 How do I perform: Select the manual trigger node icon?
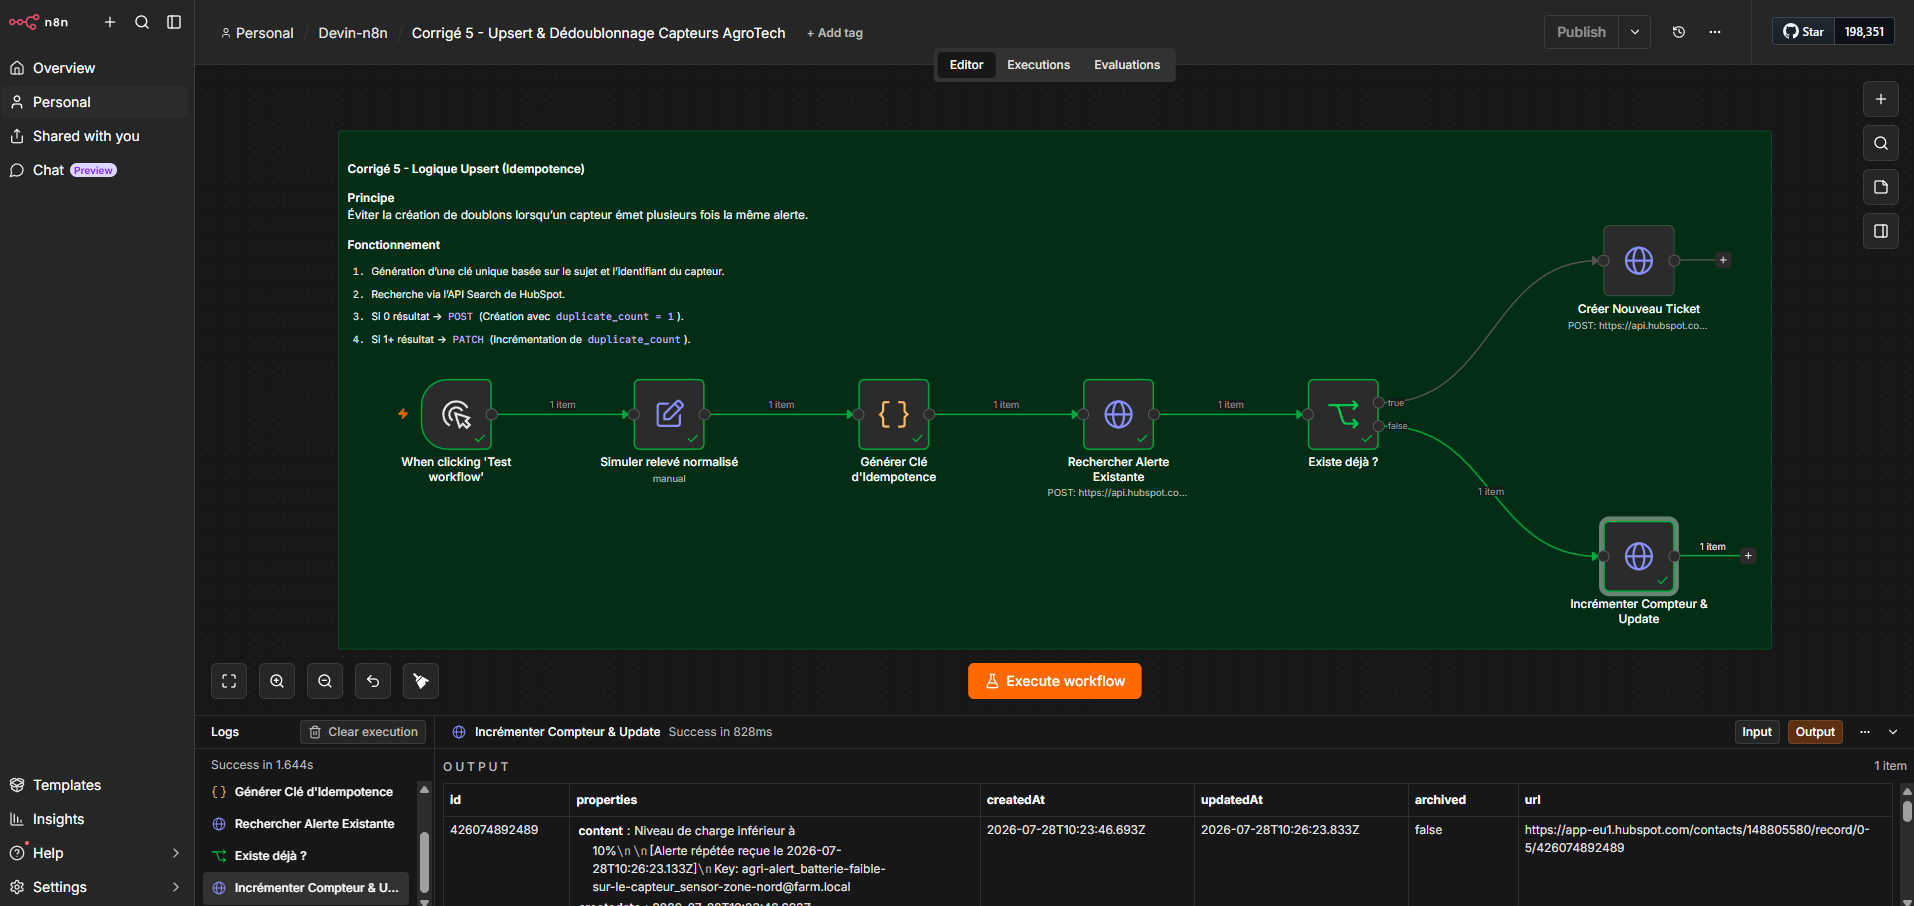tap(456, 414)
